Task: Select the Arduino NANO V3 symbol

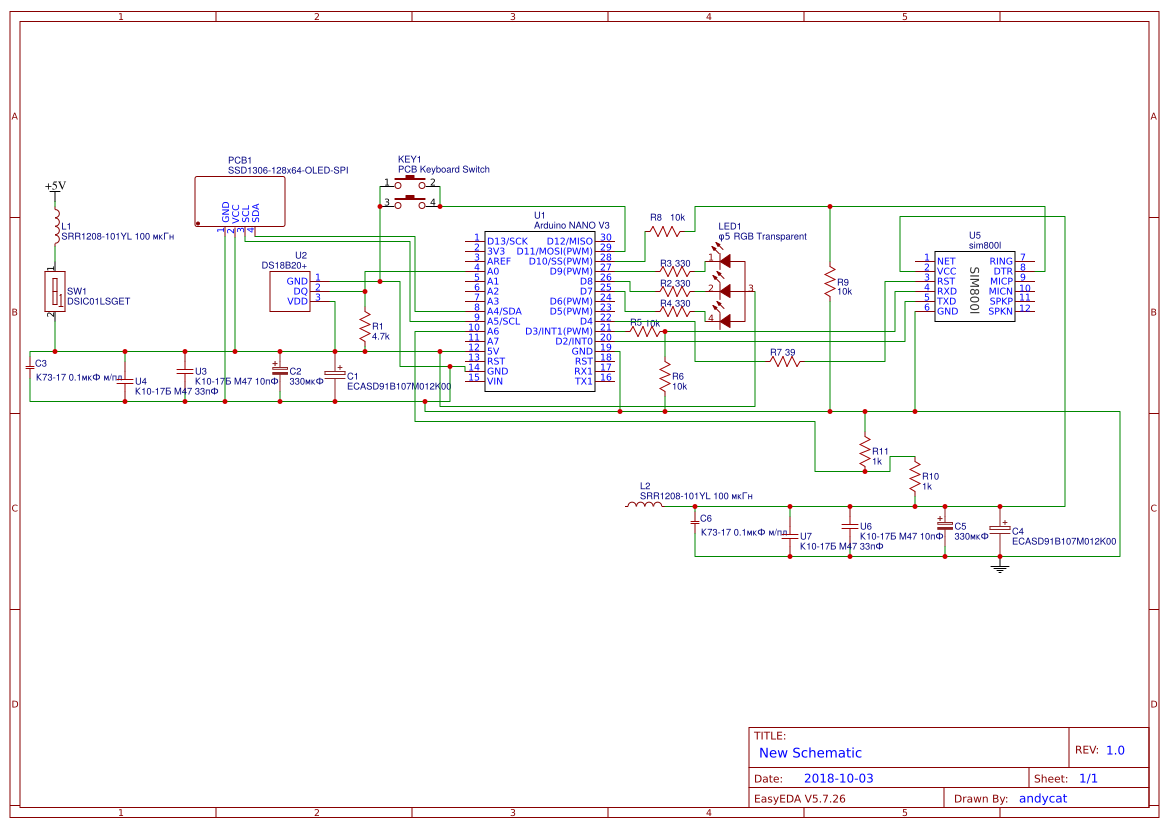Action: pyautogui.click(x=540, y=310)
